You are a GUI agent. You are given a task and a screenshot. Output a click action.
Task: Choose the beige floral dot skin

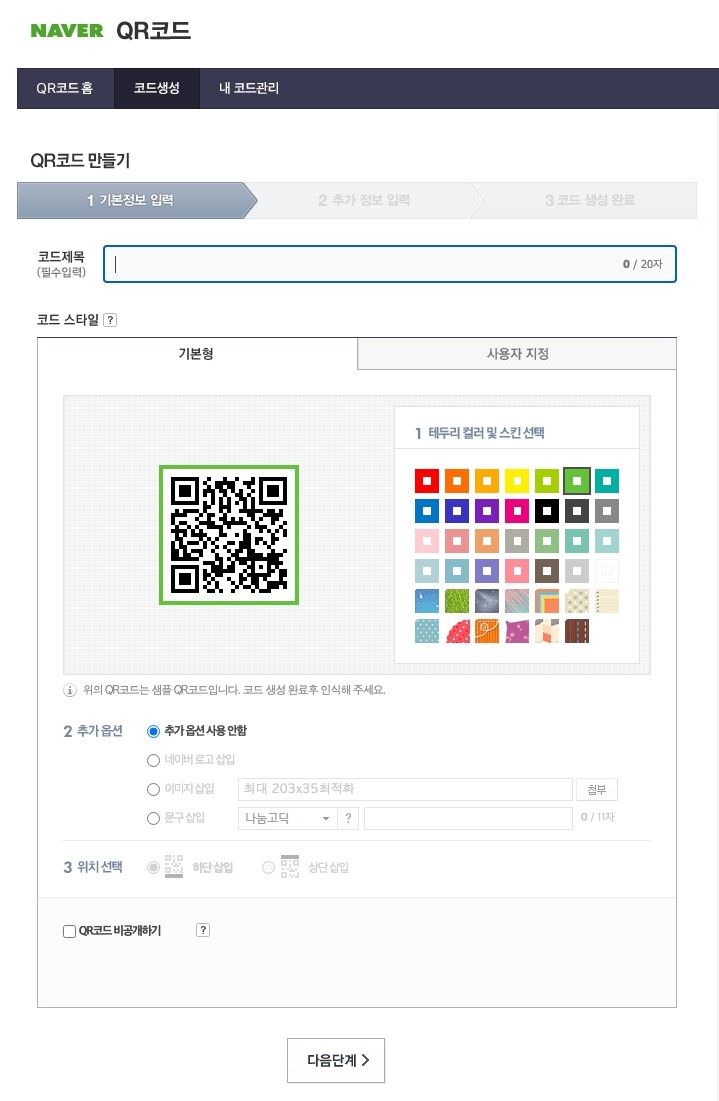point(577,601)
